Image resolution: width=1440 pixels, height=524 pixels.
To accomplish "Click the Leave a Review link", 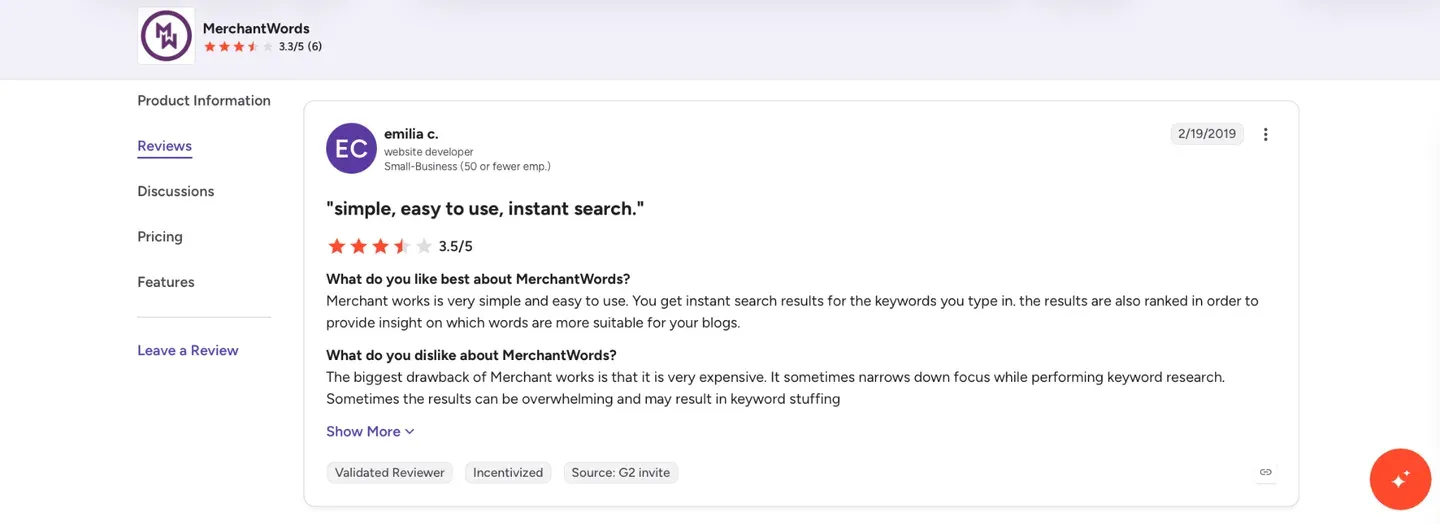I will click(188, 351).
